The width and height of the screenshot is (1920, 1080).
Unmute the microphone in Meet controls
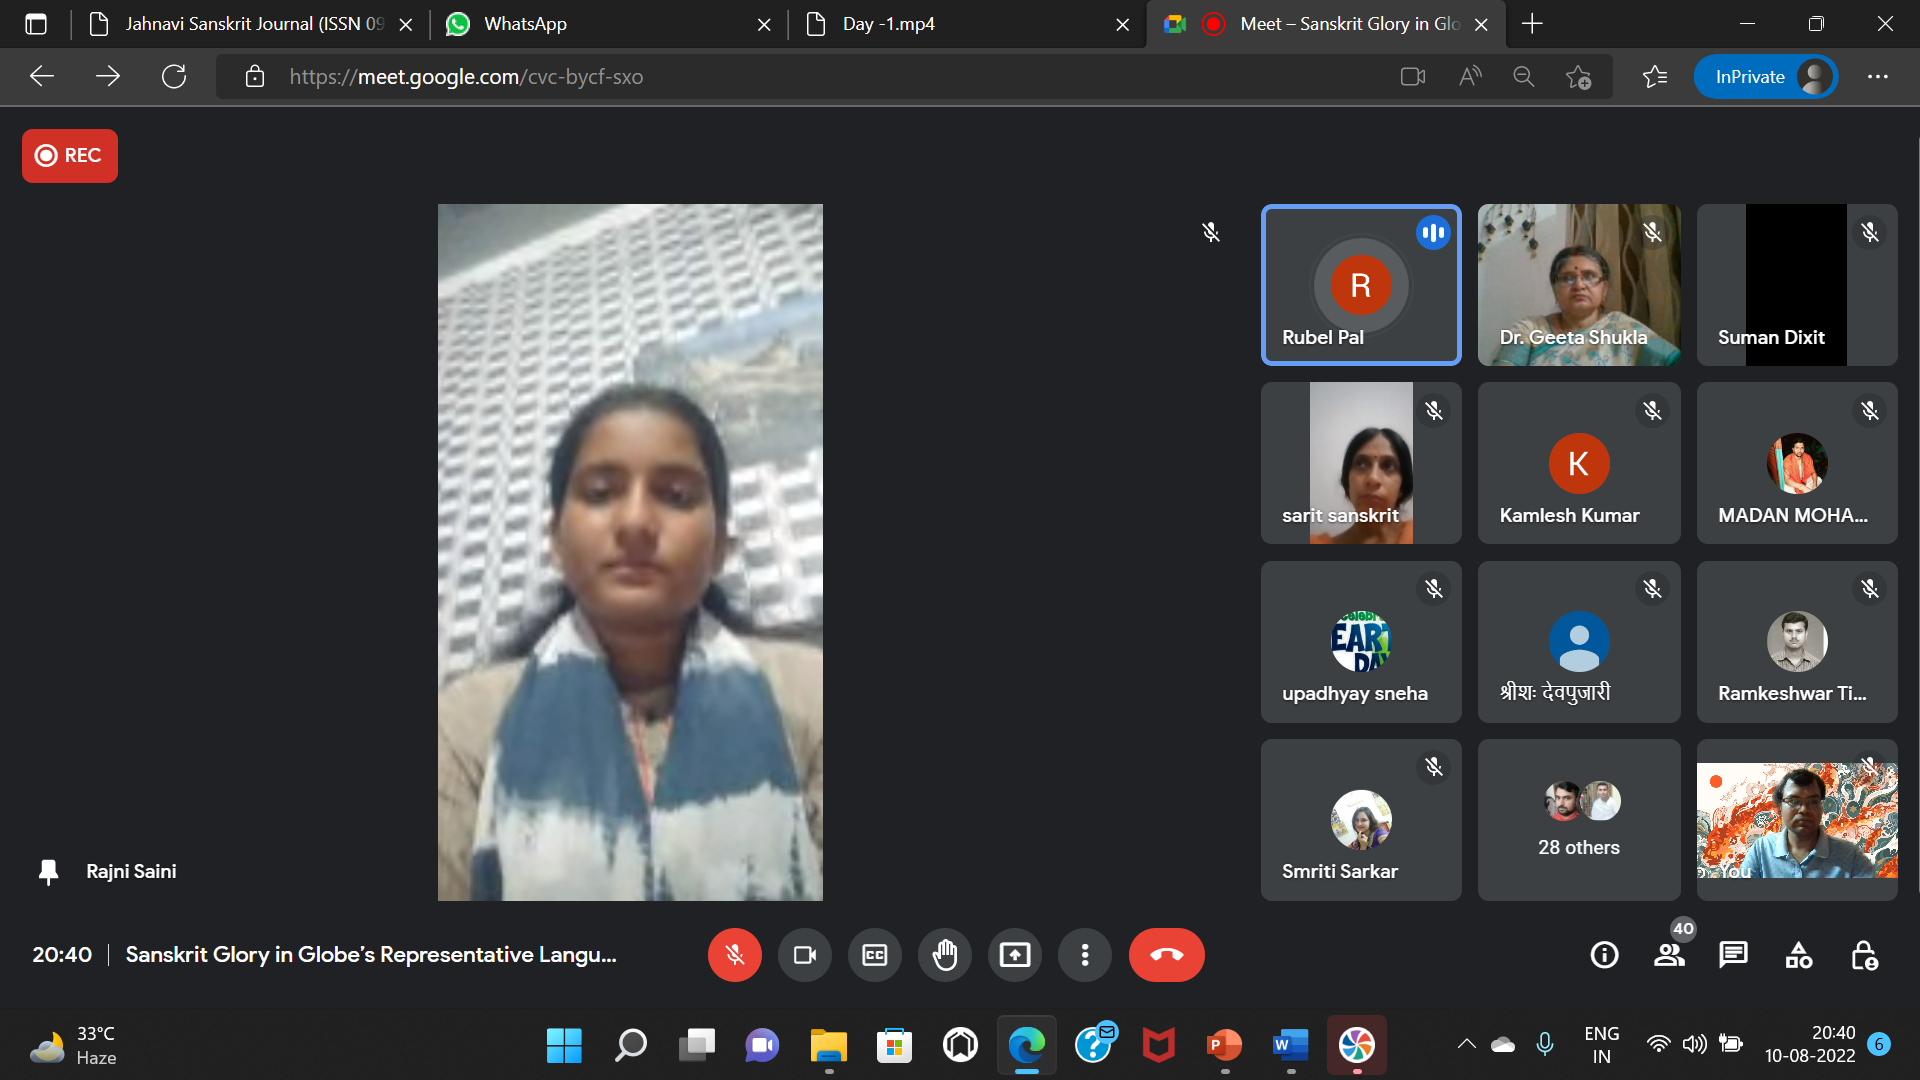(x=734, y=955)
